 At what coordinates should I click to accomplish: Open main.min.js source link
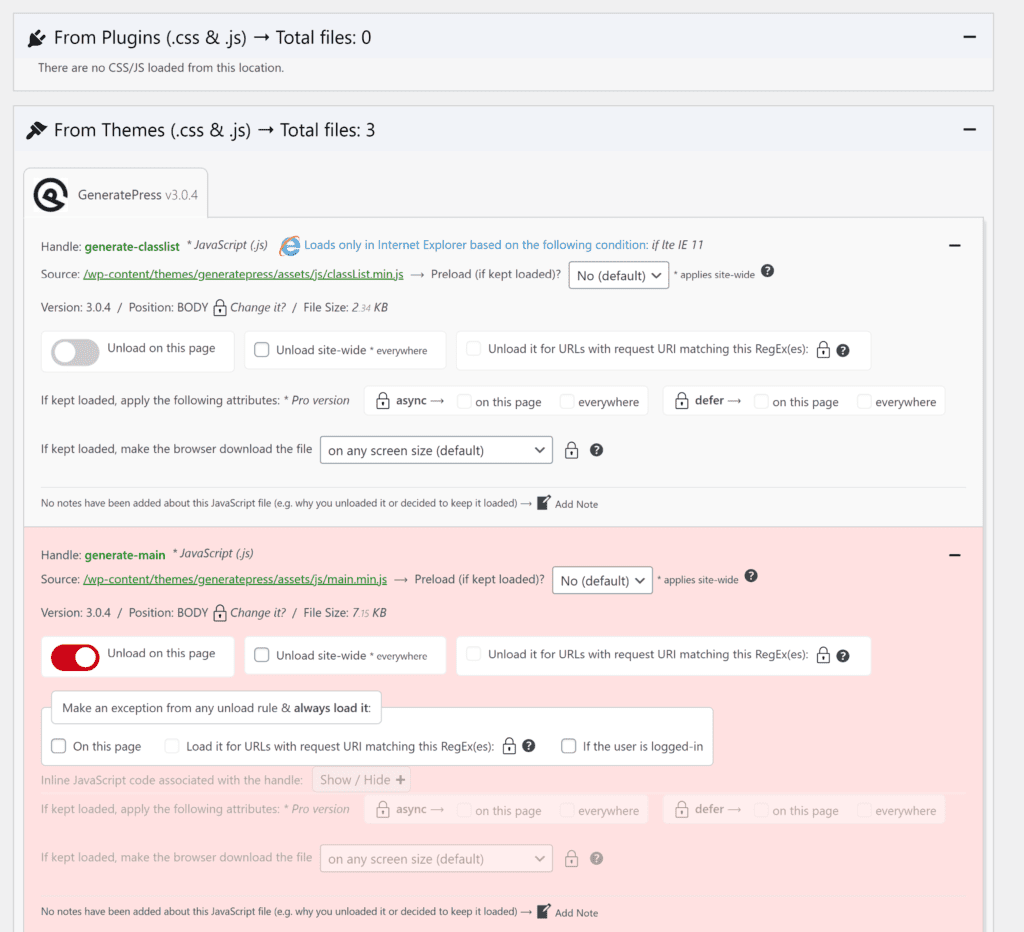coord(235,579)
